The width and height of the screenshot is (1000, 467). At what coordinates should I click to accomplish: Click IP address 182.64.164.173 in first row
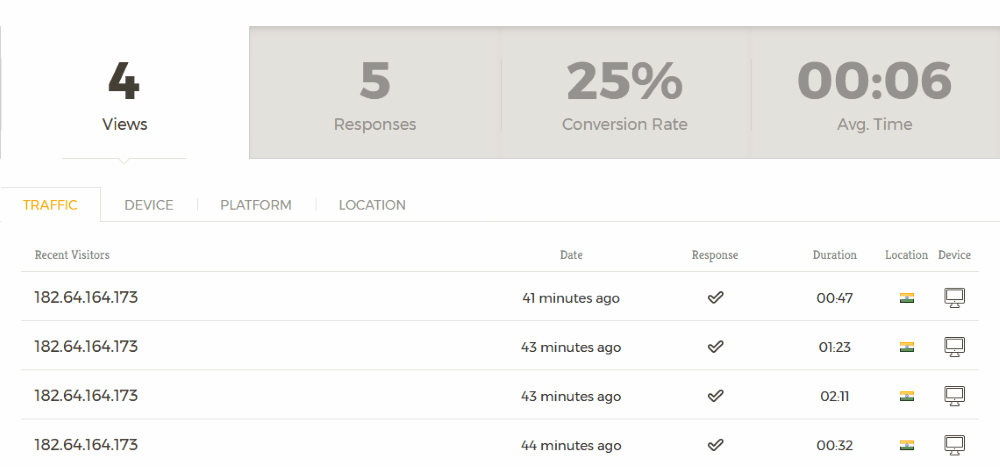[x=86, y=297]
